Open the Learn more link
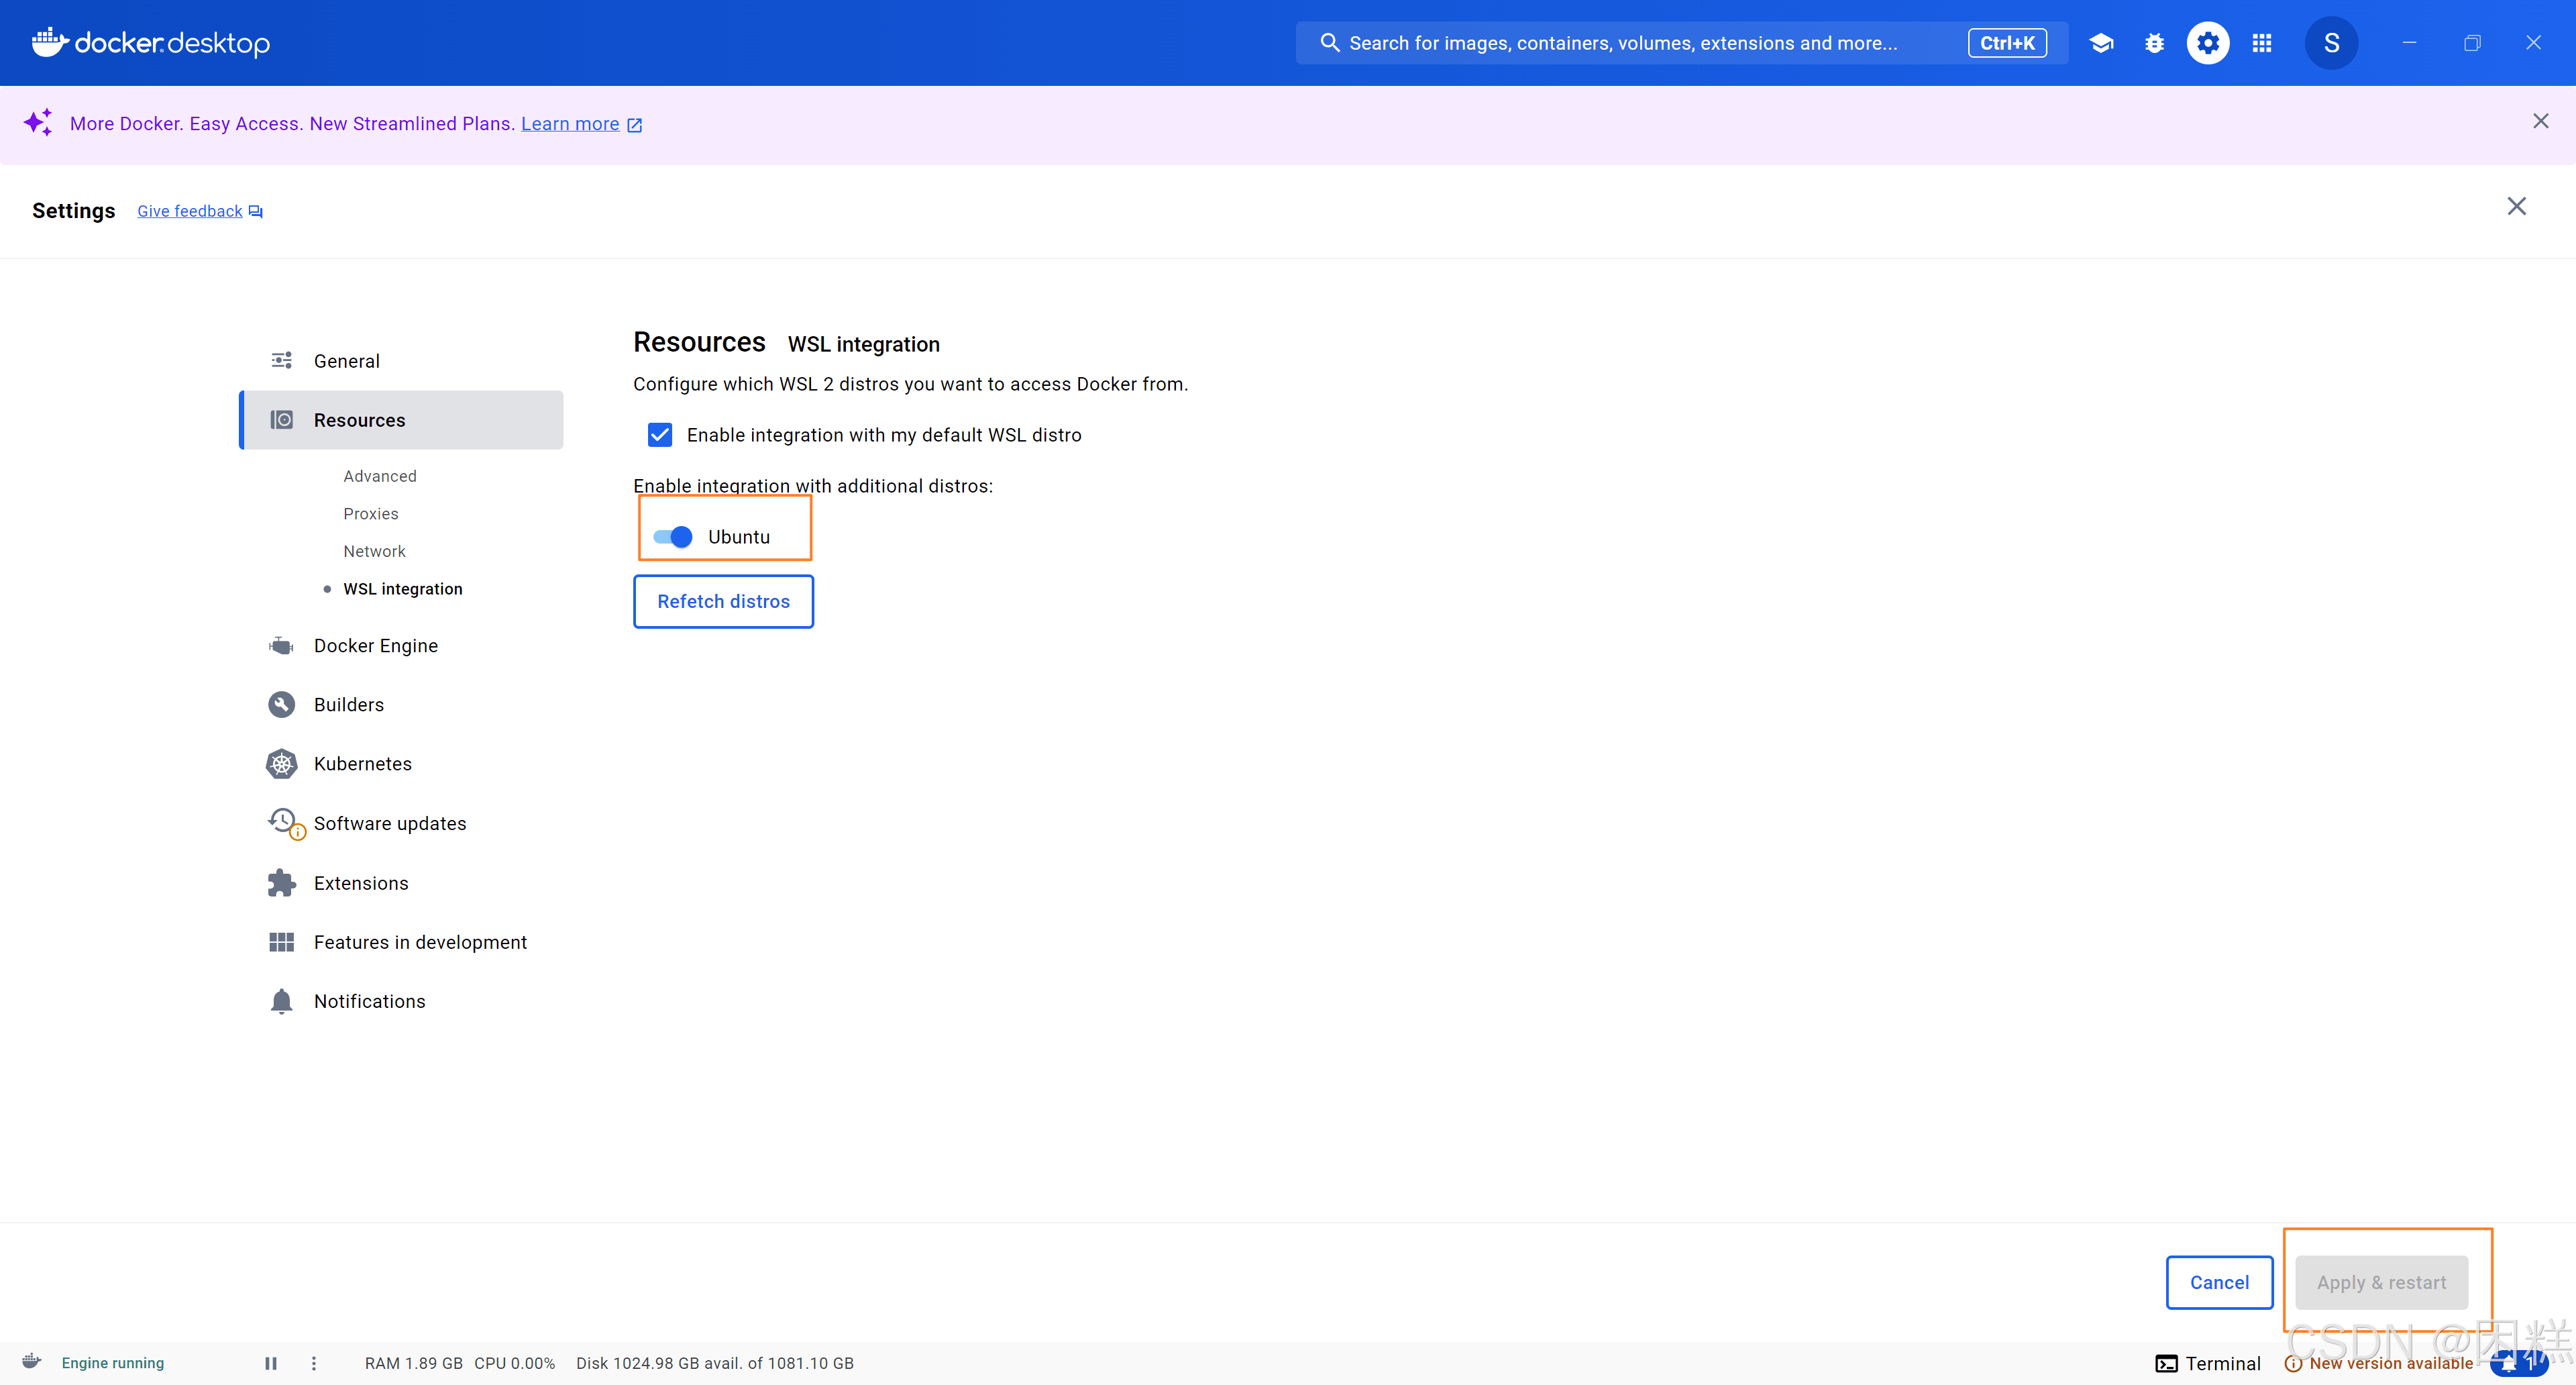This screenshot has width=2576, height=1385. pyautogui.click(x=570, y=124)
